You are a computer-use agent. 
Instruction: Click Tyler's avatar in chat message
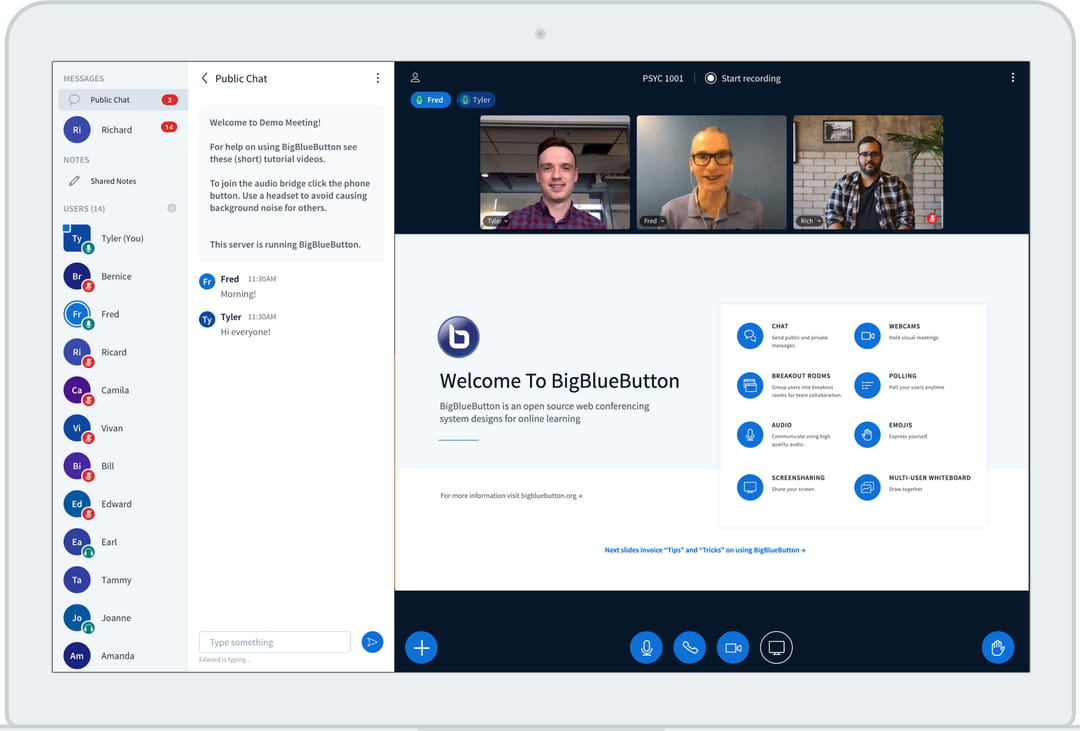(207, 320)
